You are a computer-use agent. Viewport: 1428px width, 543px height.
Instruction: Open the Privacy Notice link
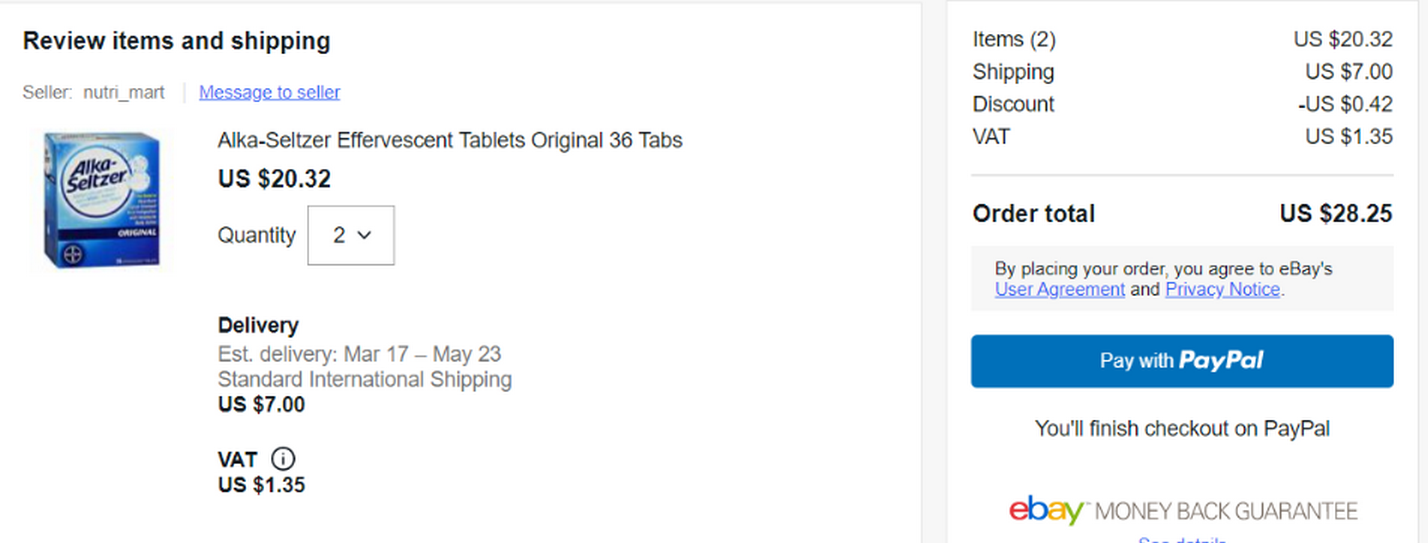point(1222,289)
